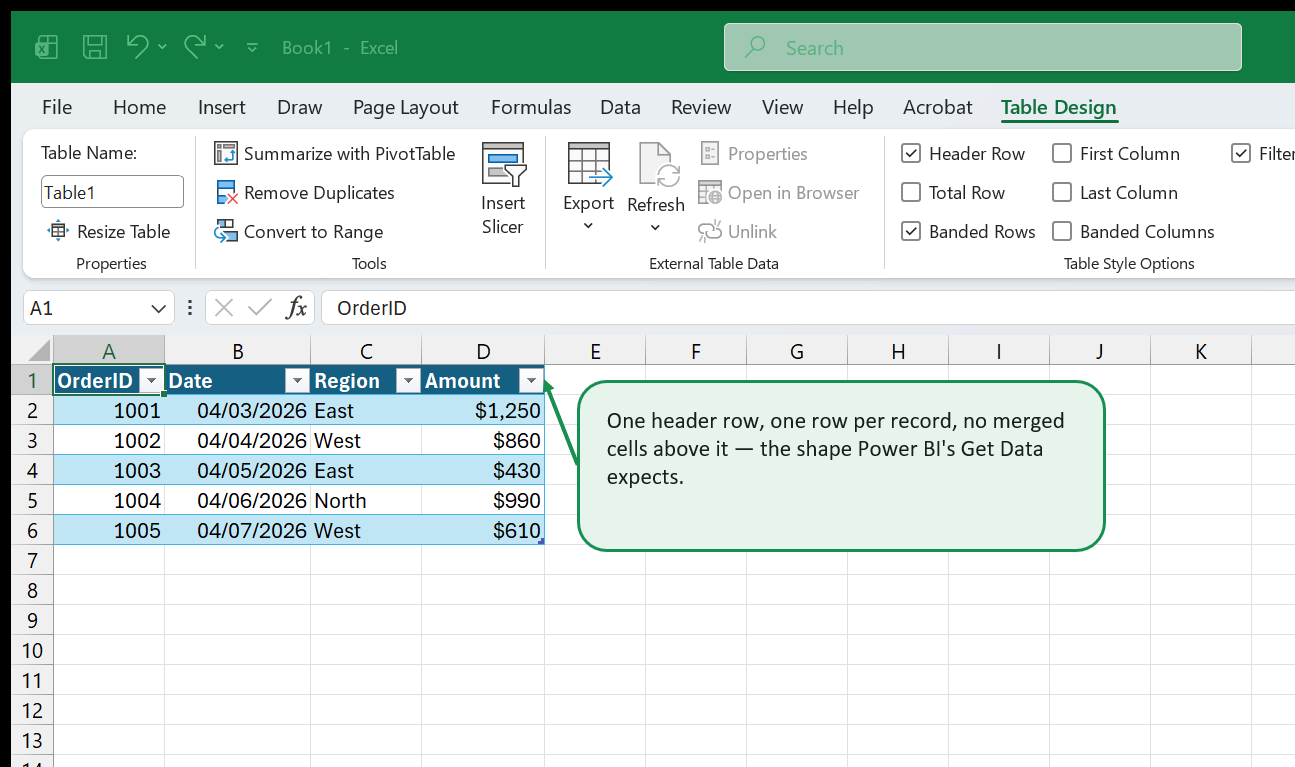This screenshot has width=1295, height=767.
Task: Open the Redo history dropdown arrow
Action: click(x=220, y=47)
